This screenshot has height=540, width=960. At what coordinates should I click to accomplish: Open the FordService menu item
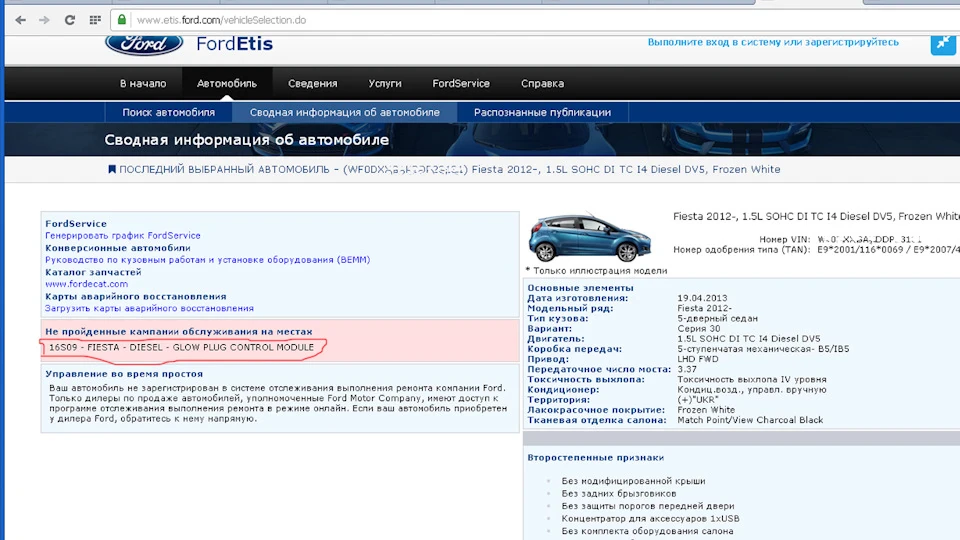[461, 83]
